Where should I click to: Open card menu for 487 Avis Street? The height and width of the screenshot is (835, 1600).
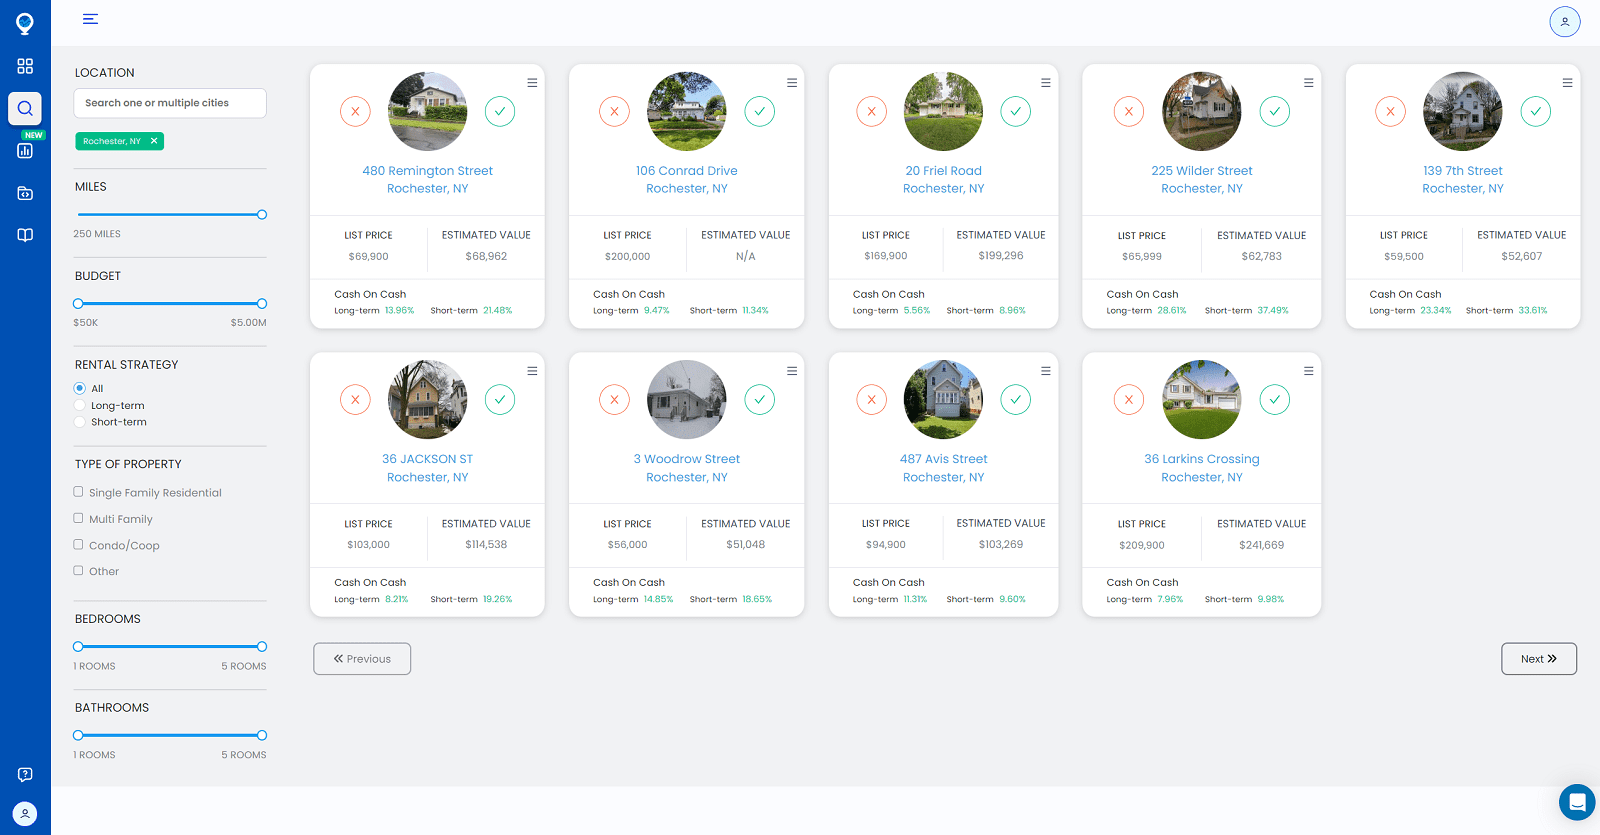1046,371
